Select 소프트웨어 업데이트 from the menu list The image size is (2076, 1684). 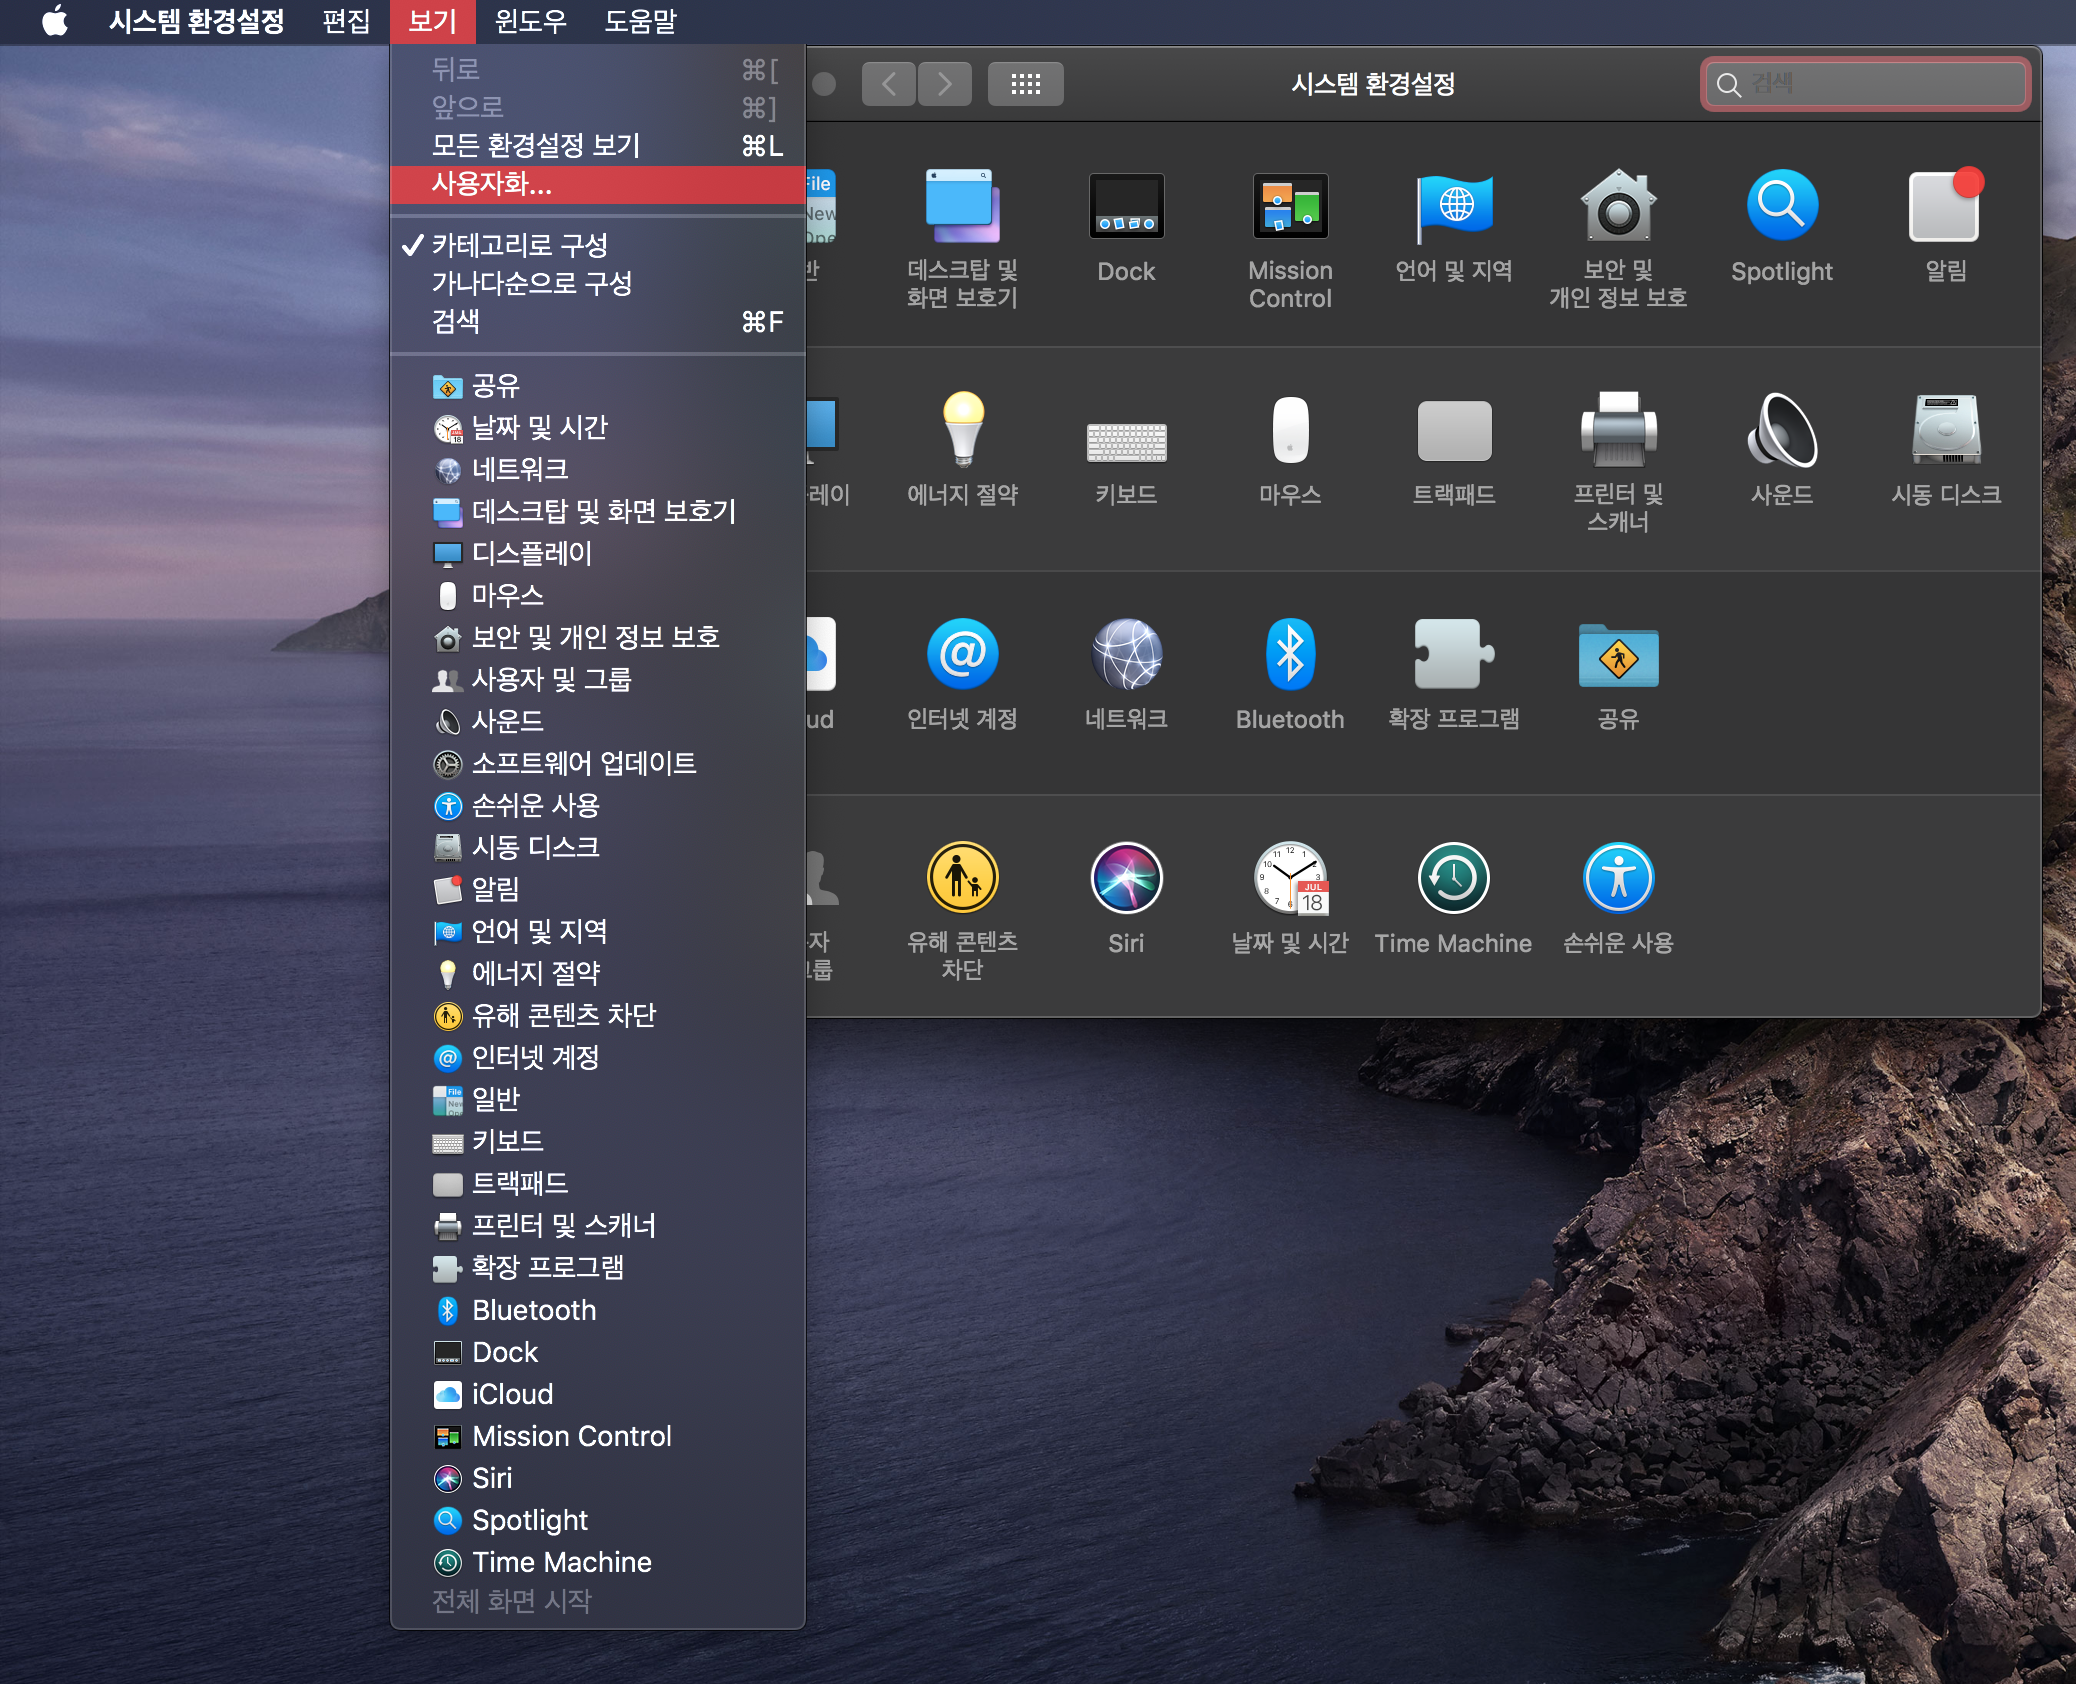tap(584, 764)
